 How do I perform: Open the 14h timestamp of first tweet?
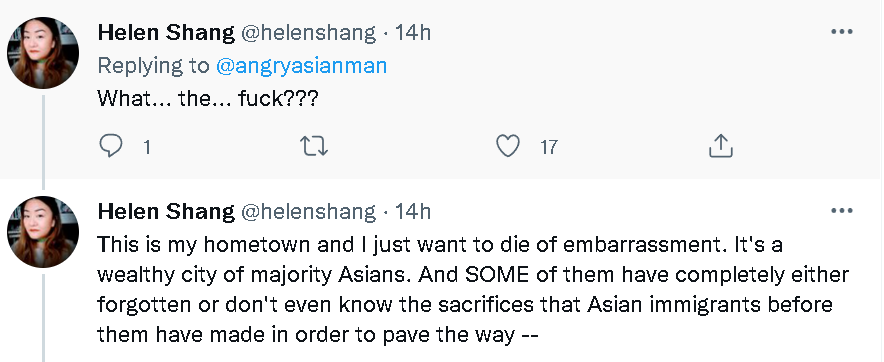[413, 33]
